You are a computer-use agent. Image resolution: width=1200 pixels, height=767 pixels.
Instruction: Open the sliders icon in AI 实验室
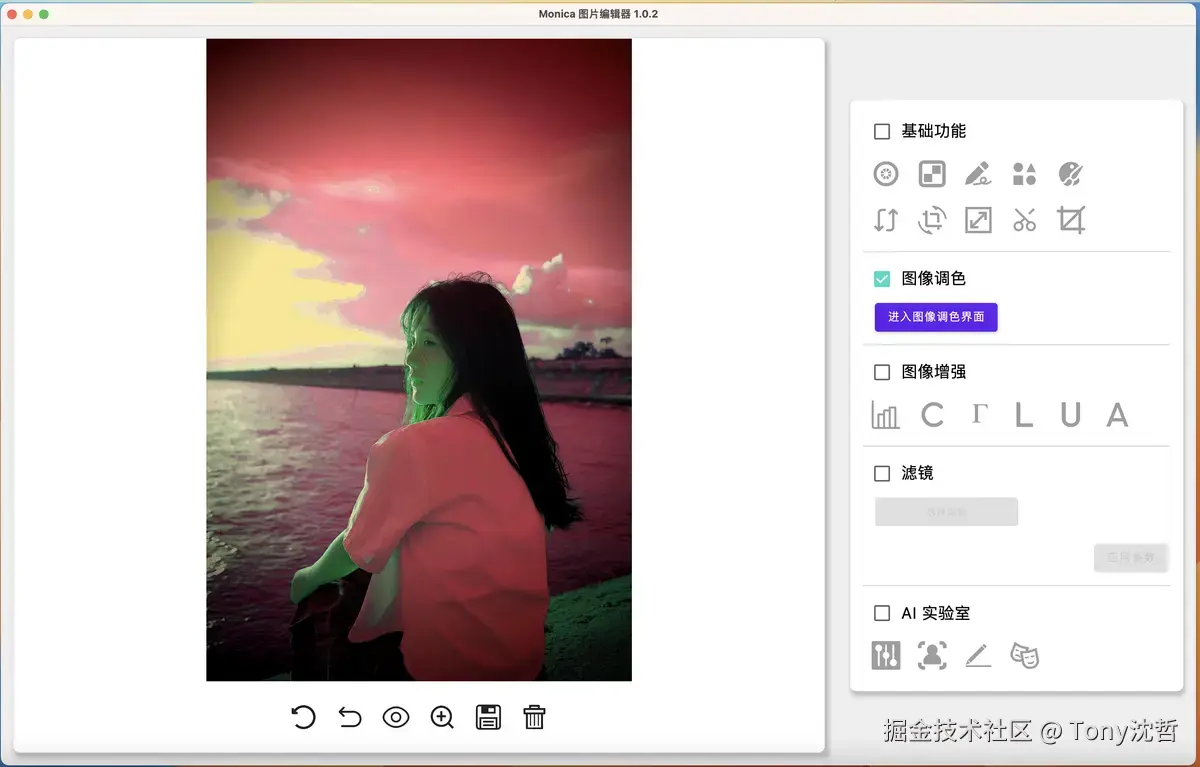coord(886,656)
